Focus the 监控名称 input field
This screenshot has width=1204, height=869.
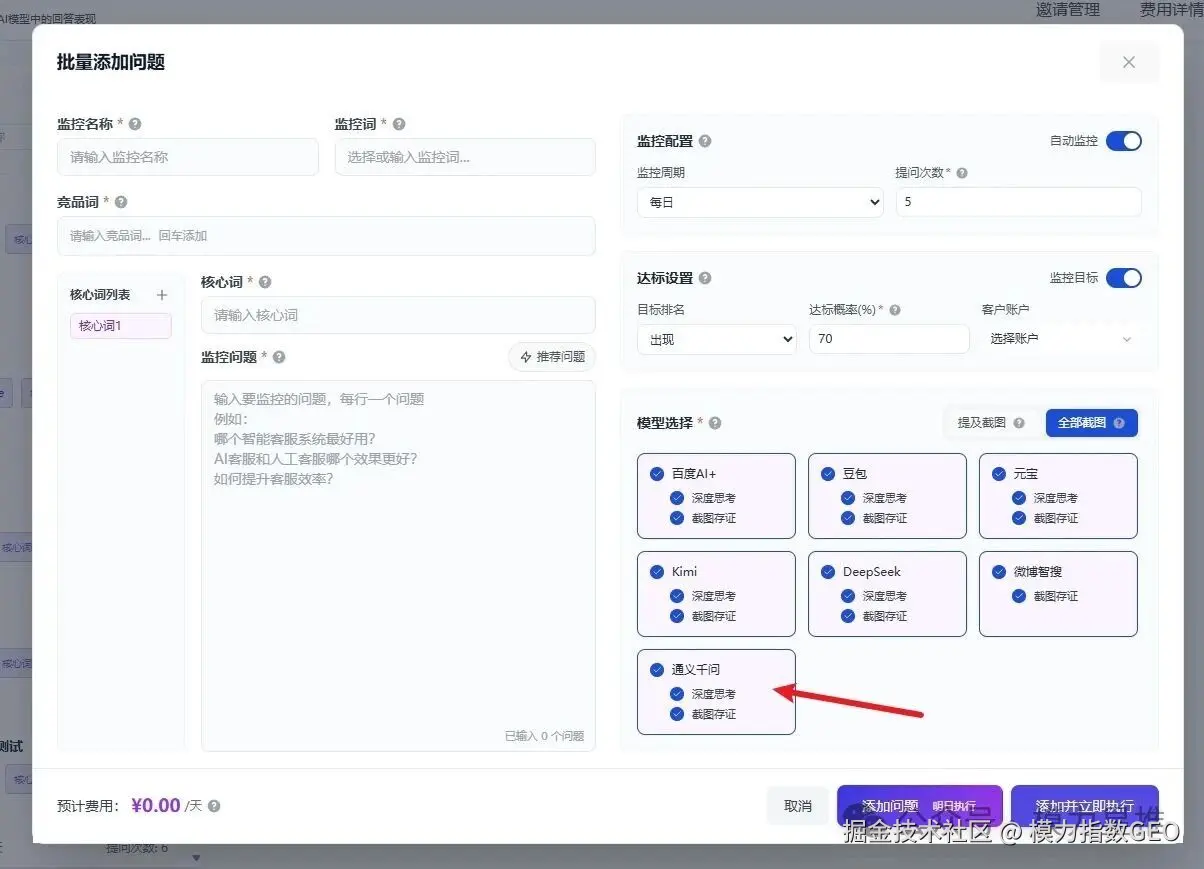point(188,157)
